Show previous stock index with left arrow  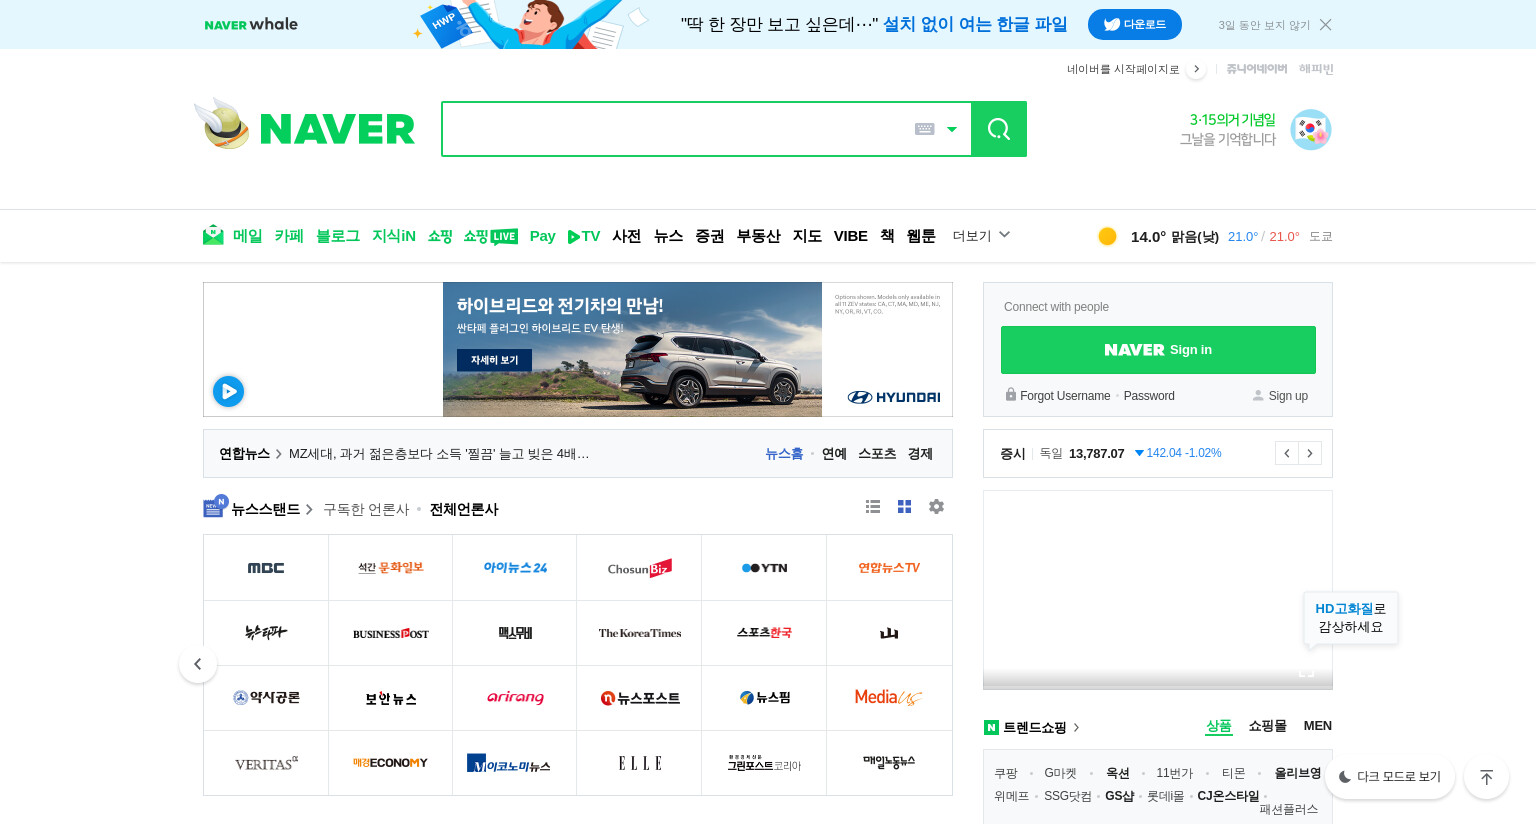(1287, 453)
